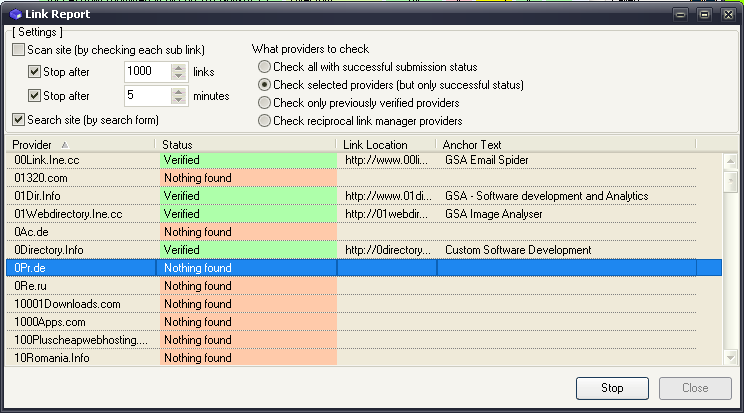This screenshot has height=413, width=744.
Task: Increase the links limit with up arrow
Action: (179, 67)
